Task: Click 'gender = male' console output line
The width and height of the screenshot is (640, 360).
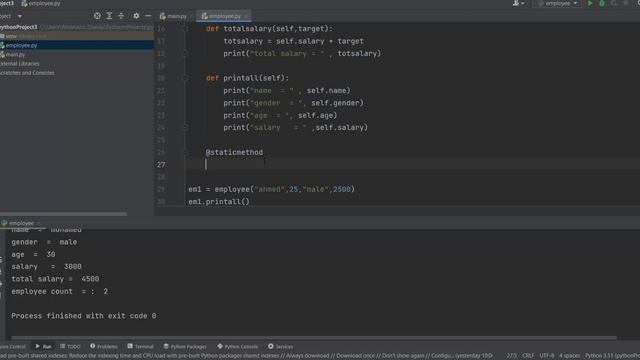Action: click(x=44, y=242)
